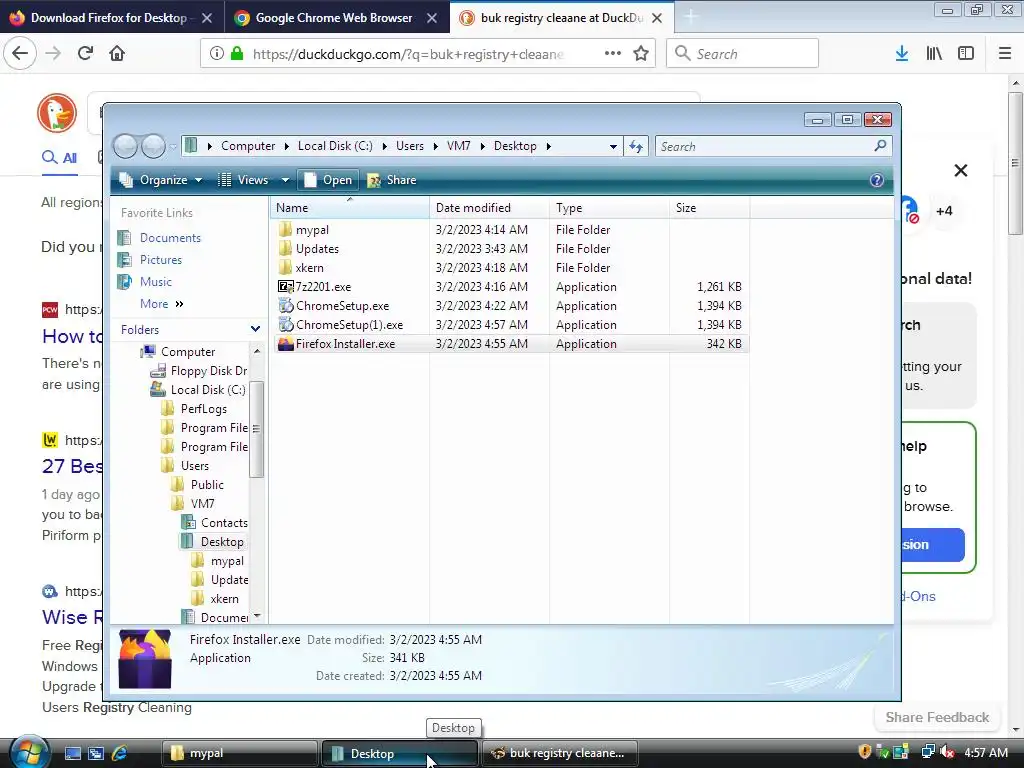Viewport: 1024px width, 768px height.
Task: Open Firefox home page icon
Action: pyautogui.click(x=117, y=54)
